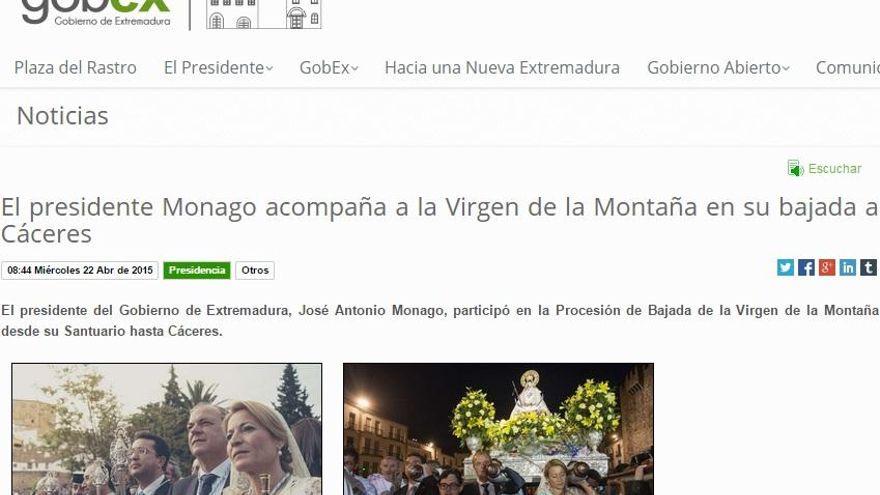Click the Otros category tag
880x495 pixels.
pos(255,271)
